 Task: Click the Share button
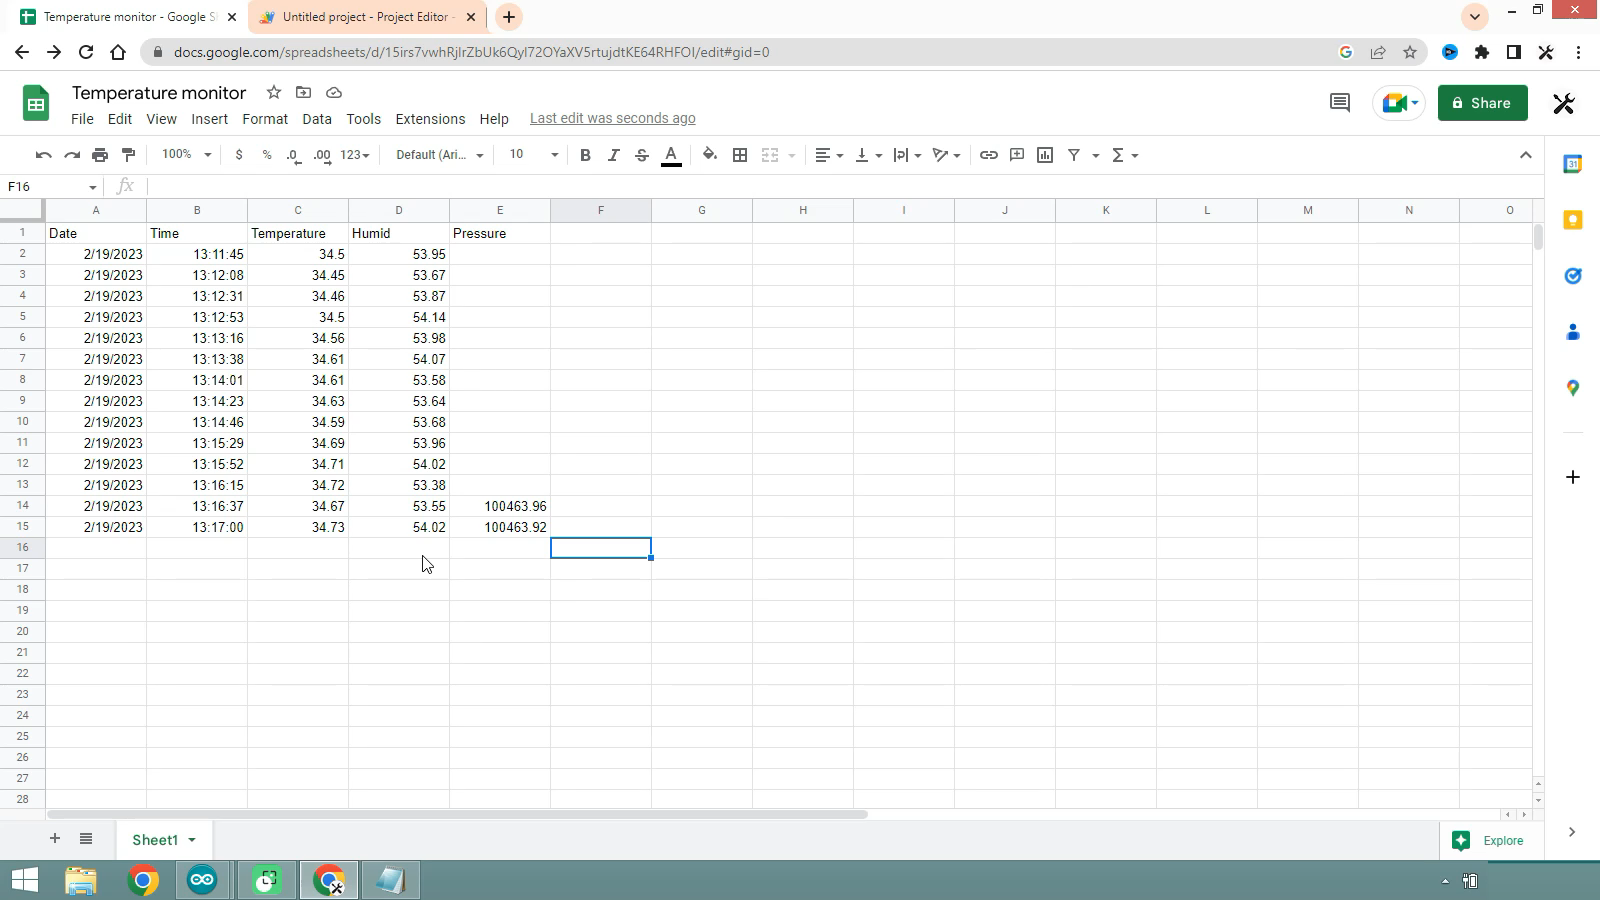(x=1482, y=103)
